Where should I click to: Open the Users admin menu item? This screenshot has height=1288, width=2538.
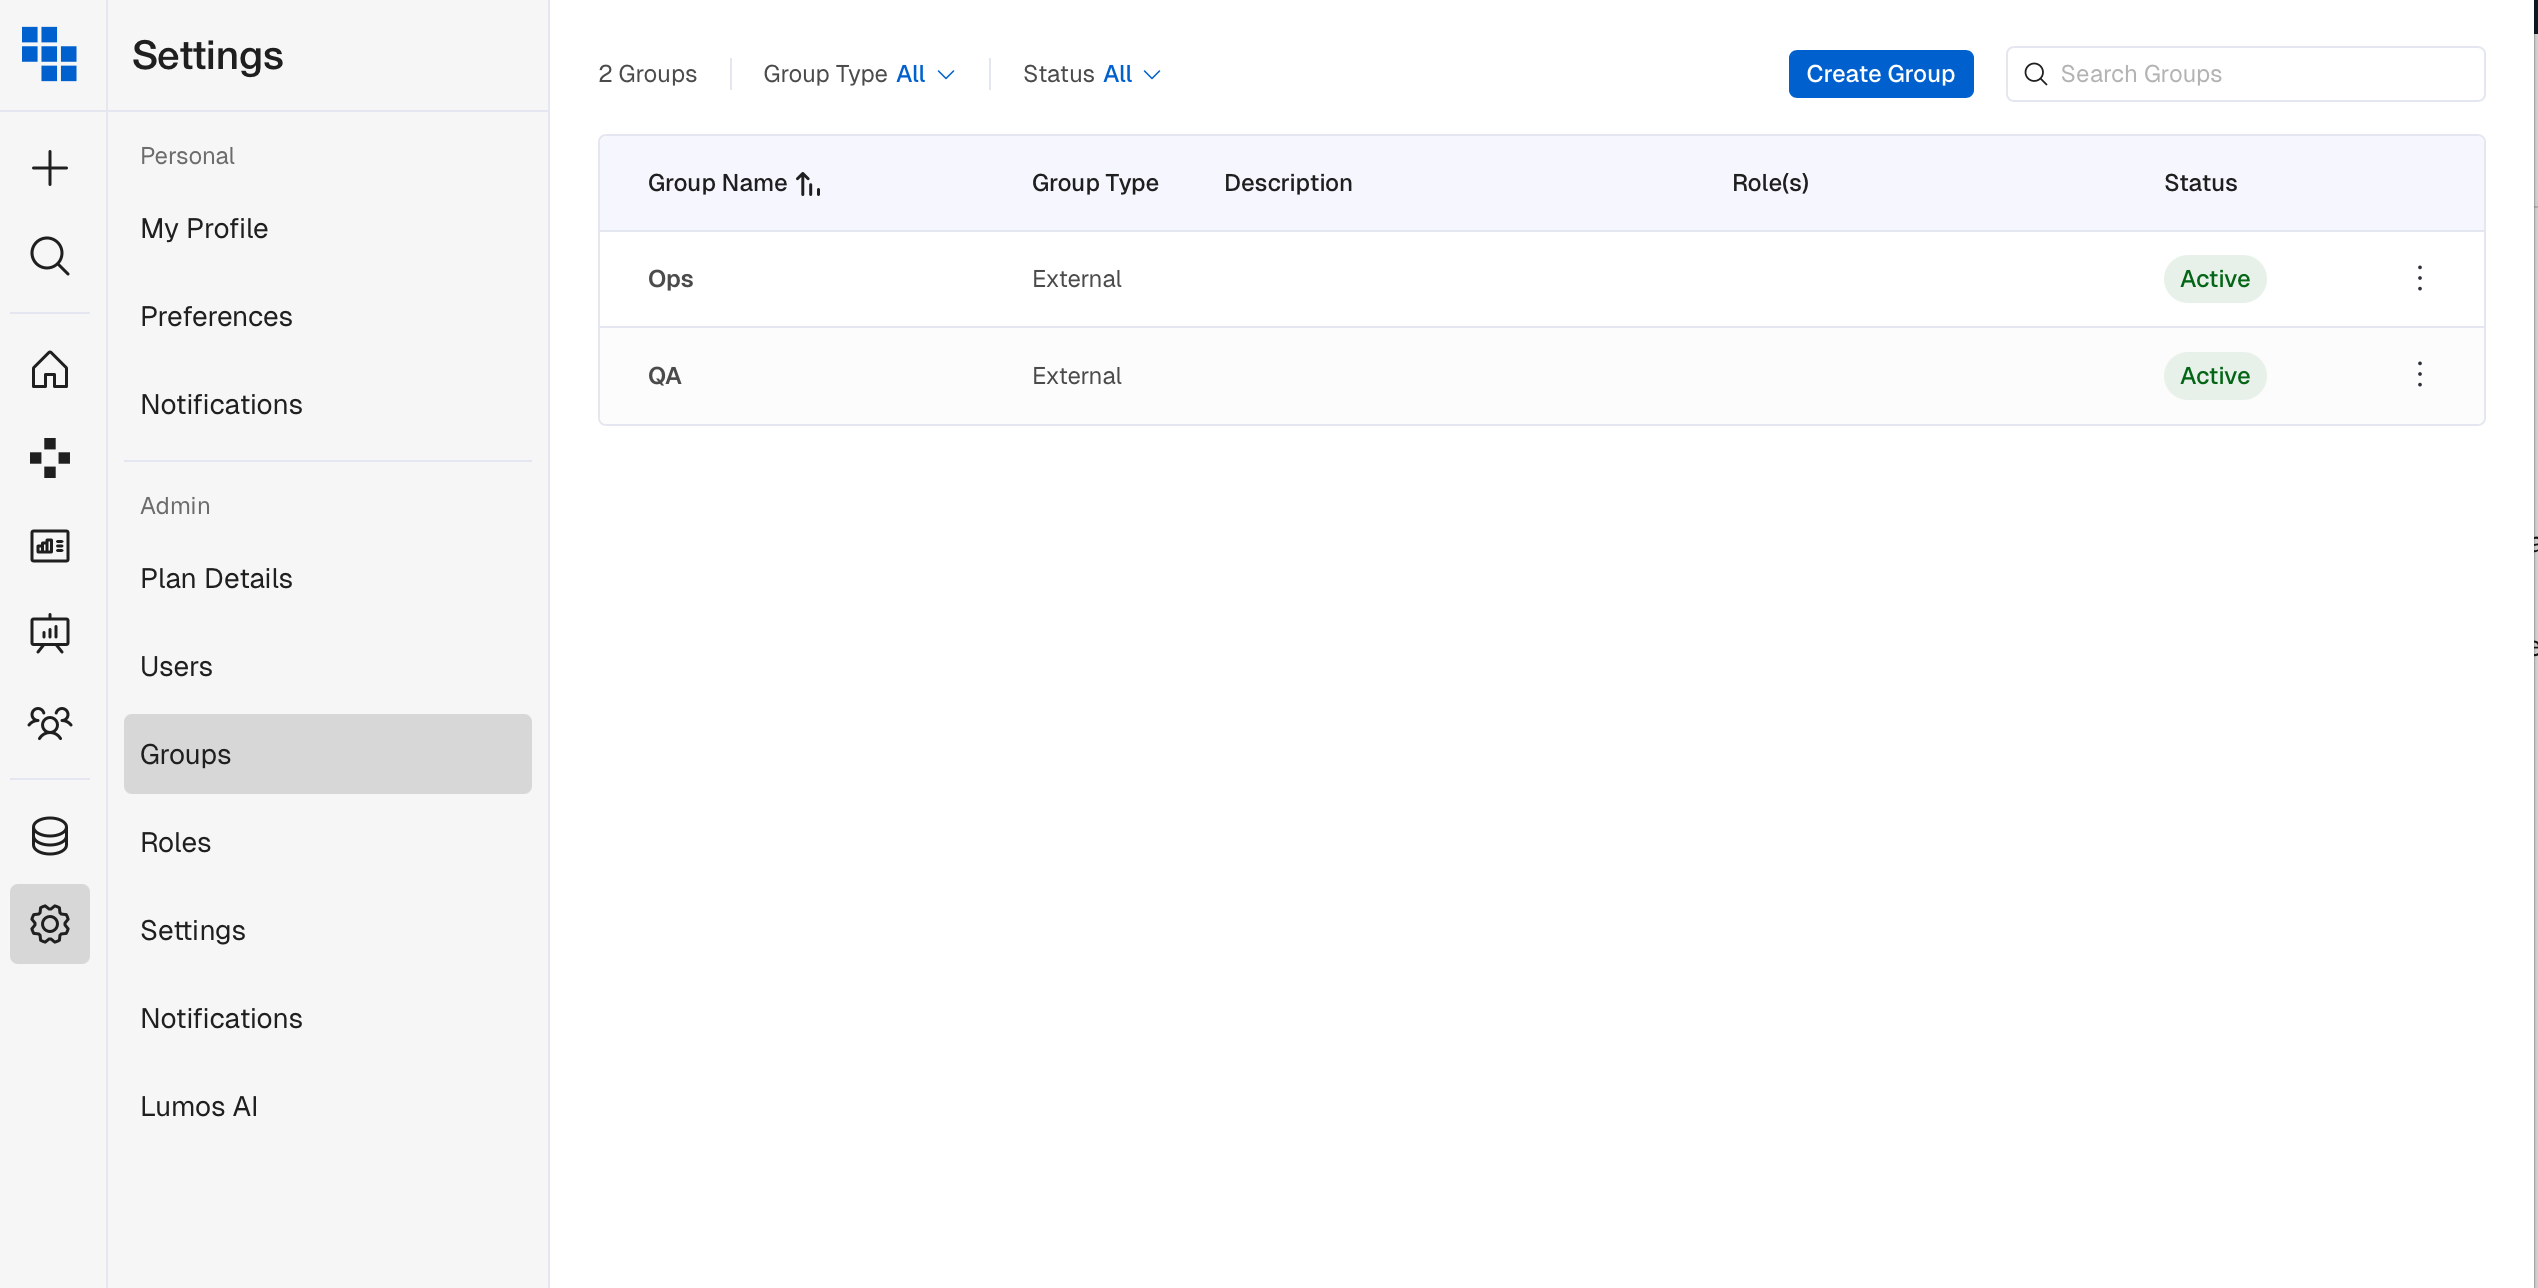176,666
